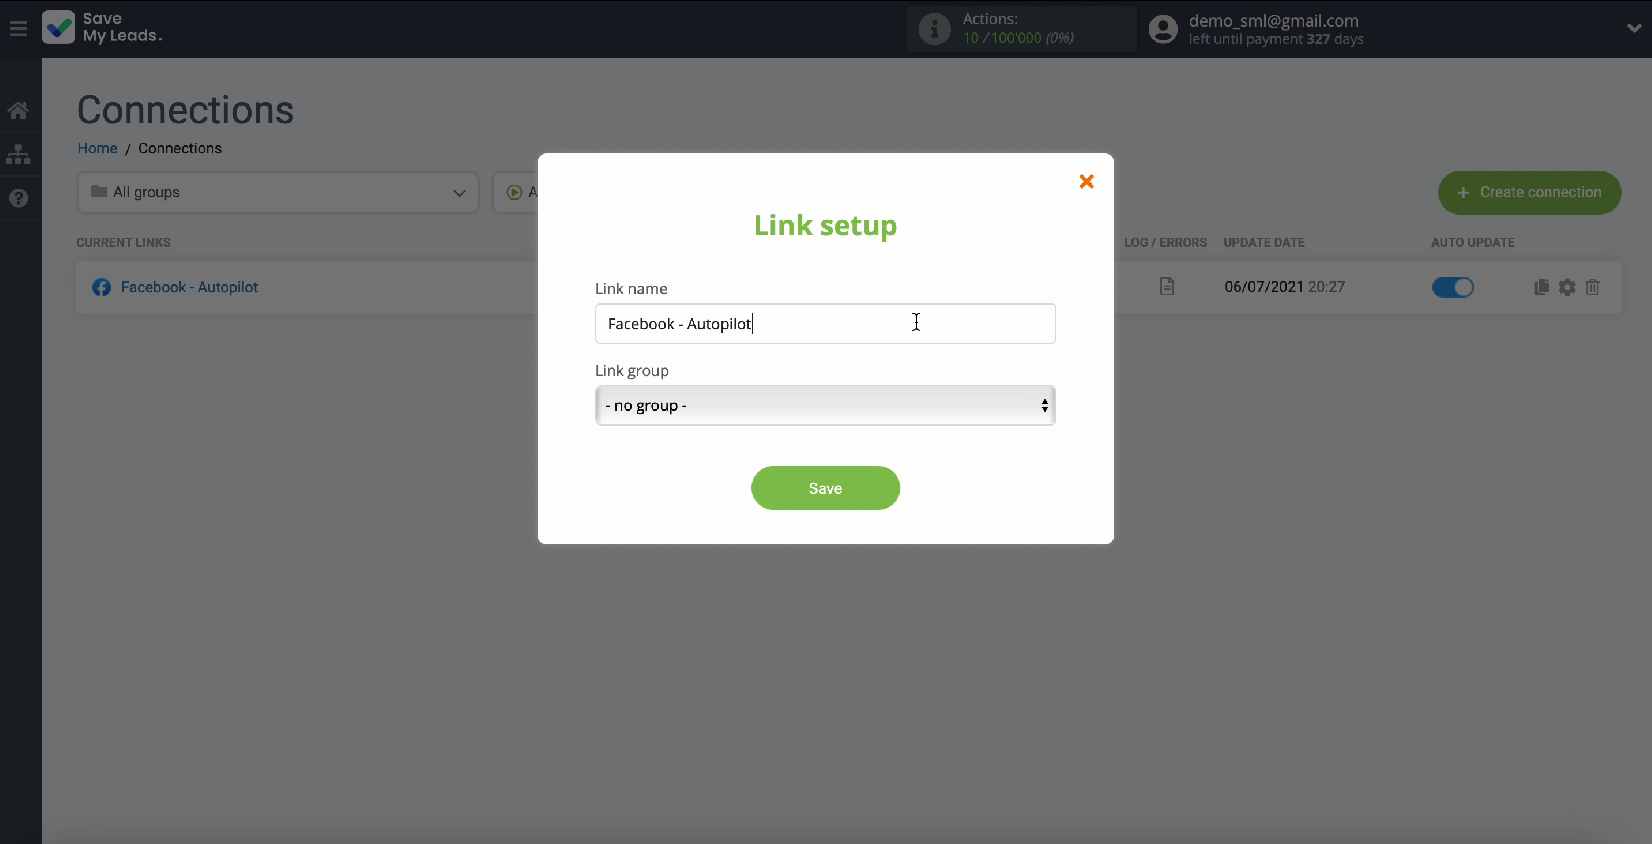The image size is (1652, 844).
Task: Click the Actions counter 10 / 100'000
Action: [x=1018, y=38]
